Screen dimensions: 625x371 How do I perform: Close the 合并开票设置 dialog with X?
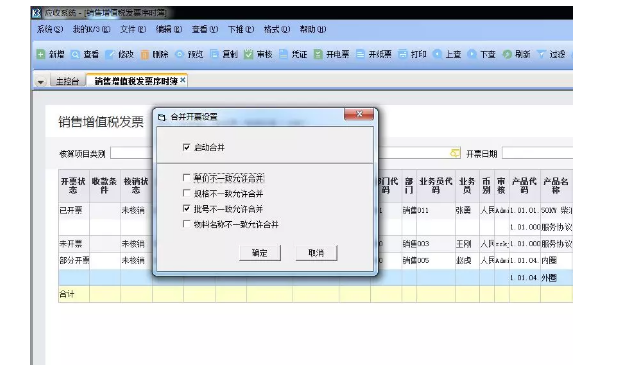359,114
